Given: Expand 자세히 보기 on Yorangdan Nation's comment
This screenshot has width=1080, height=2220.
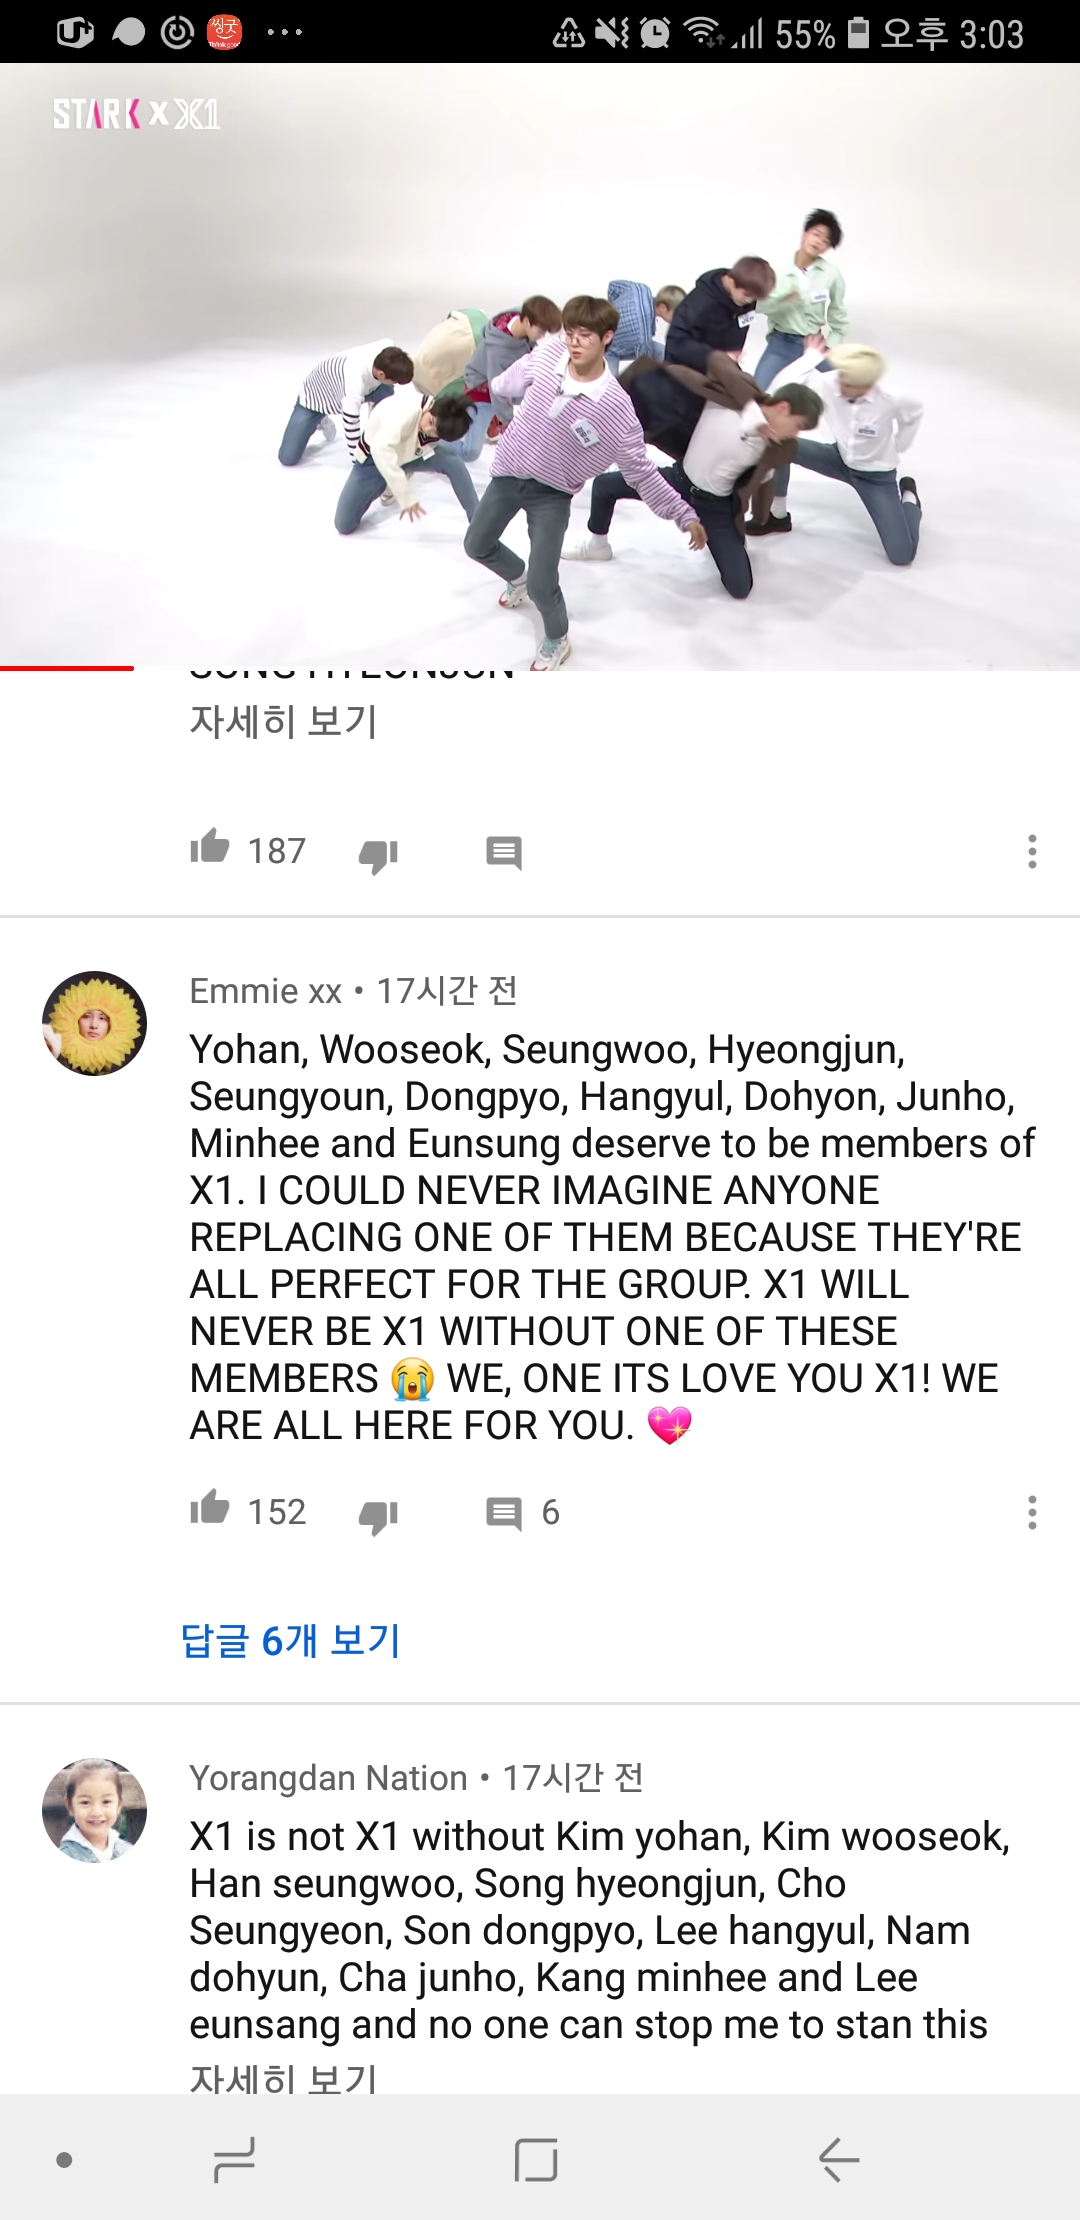Looking at the screenshot, I should (x=283, y=2076).
